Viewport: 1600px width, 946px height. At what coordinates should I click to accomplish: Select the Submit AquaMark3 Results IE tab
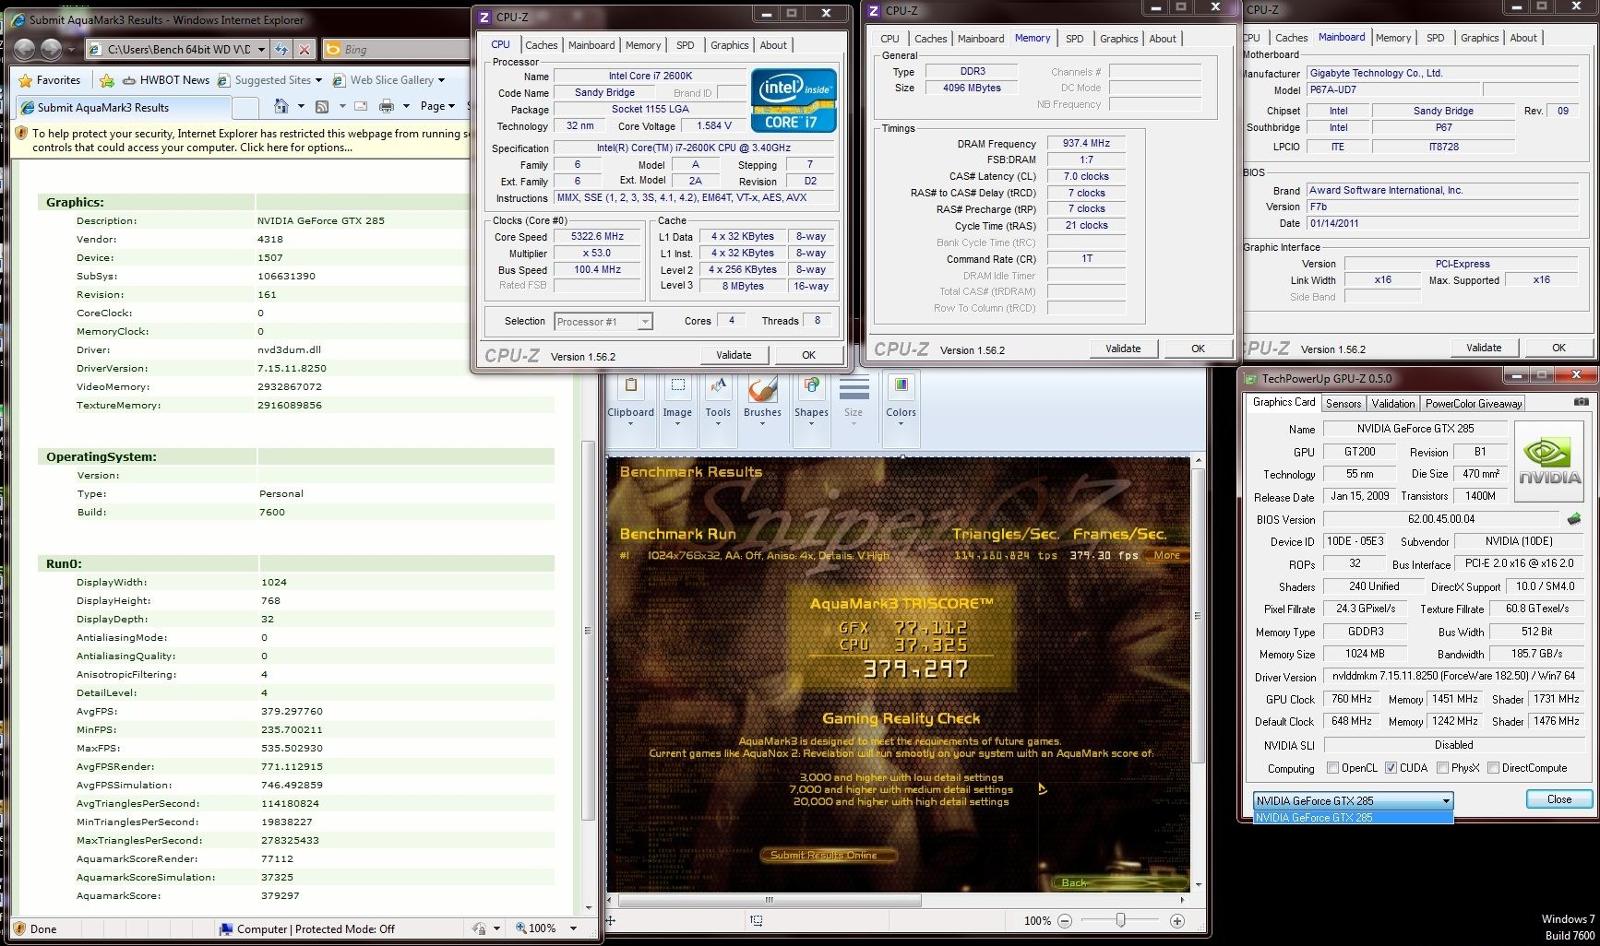[x=122, y=107]
